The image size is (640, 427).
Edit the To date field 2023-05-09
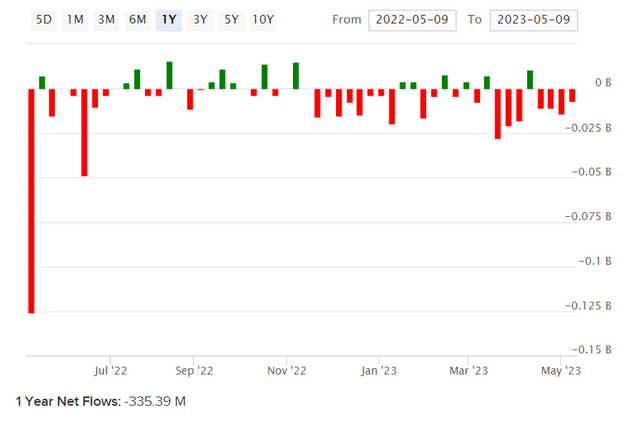click(533, 20)
